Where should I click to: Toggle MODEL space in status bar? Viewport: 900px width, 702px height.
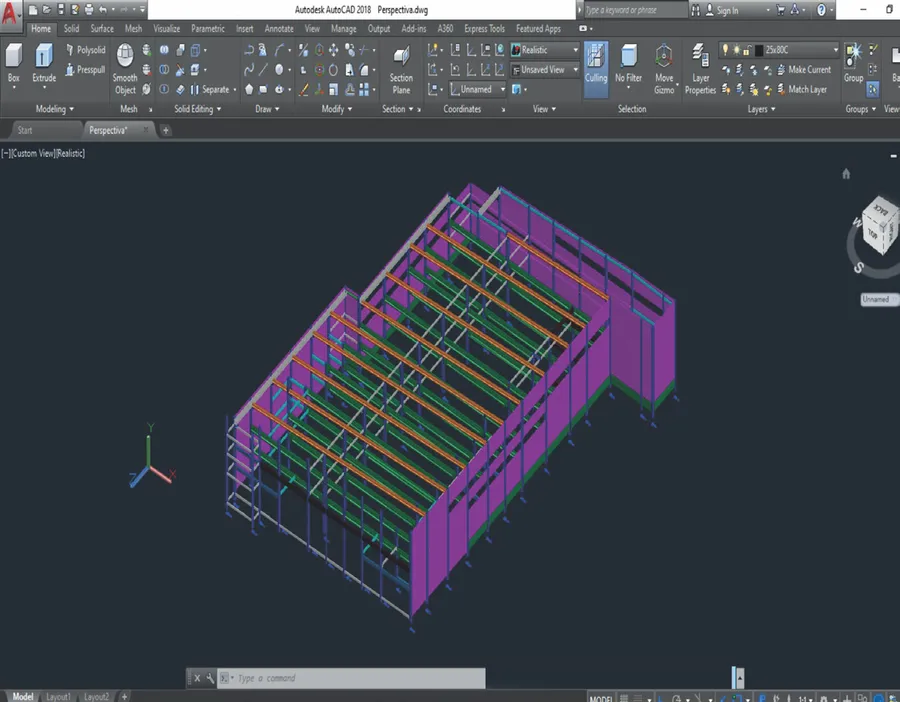601,698
